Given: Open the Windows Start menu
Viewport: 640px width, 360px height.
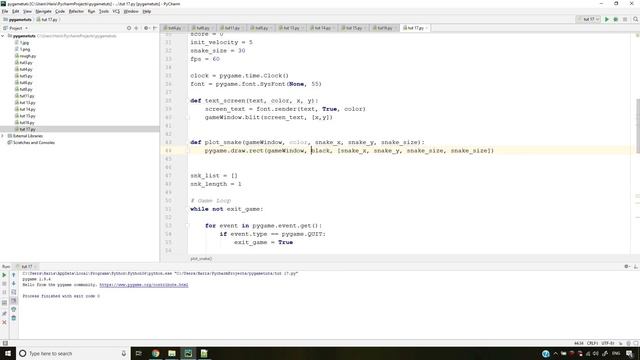Looking at the screenshot, I should point(8,353).
